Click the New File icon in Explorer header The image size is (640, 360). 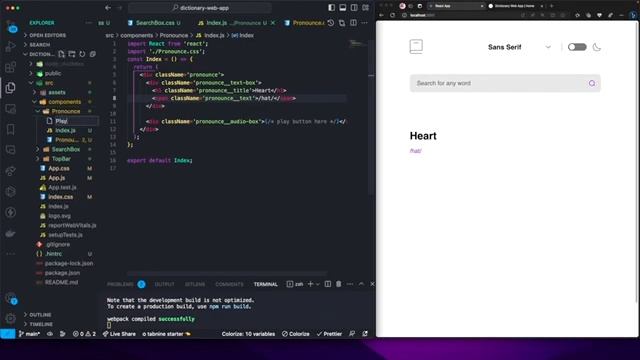pyautogui.click(x=61, y=54)
